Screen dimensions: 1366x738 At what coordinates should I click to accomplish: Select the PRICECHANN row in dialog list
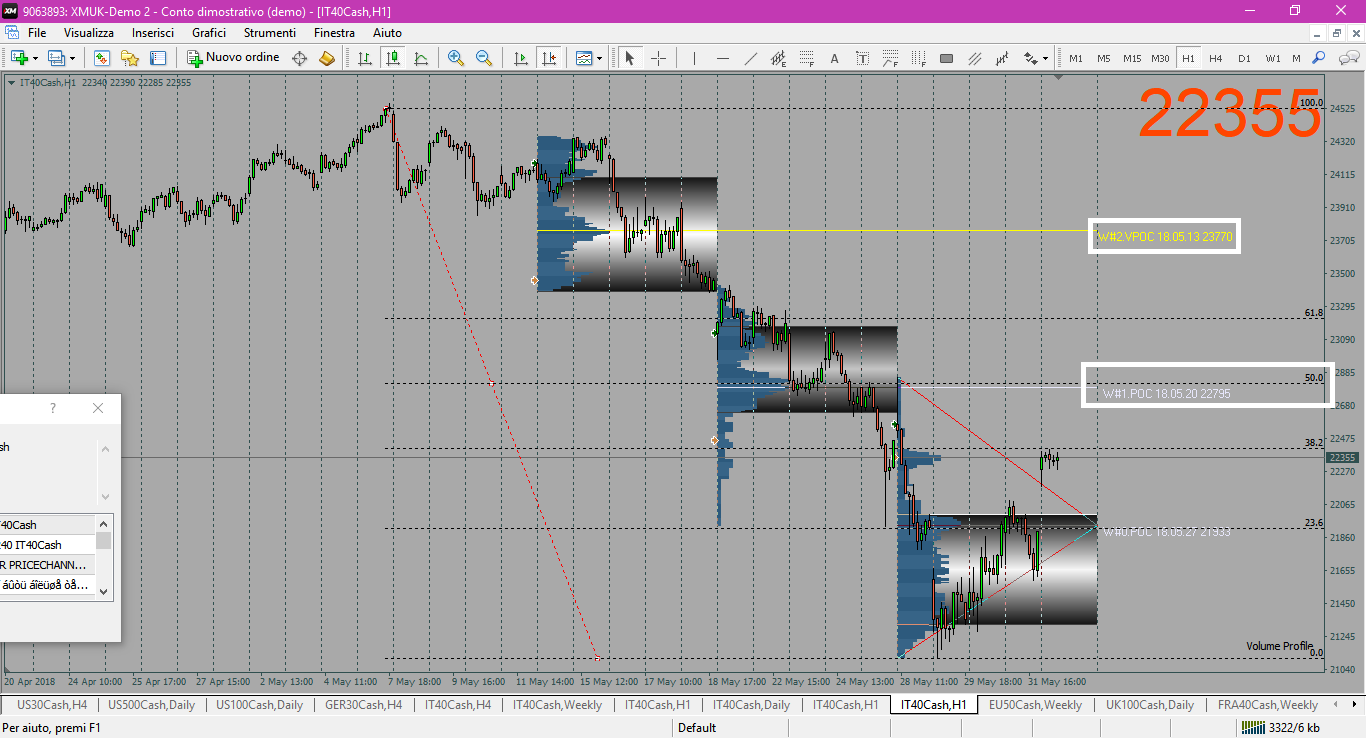pos(48,565)
